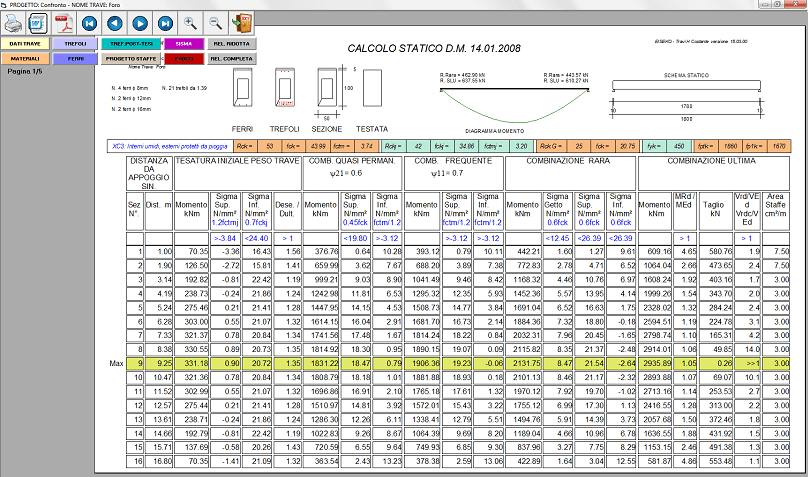Click the highlighted Max moment '331.18'
The height and width of the screenshot is (477, 808).
192,363
